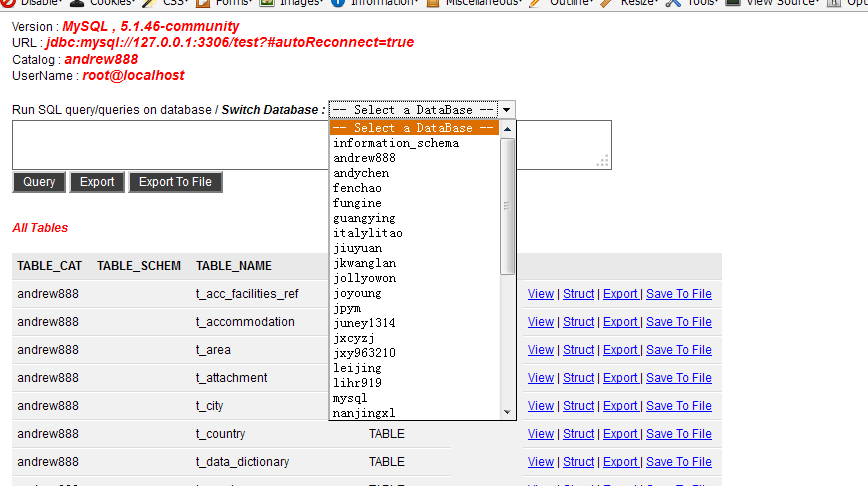868x486 pixels.
Task: Select joyoung from the database list
Action: (414, 293)
